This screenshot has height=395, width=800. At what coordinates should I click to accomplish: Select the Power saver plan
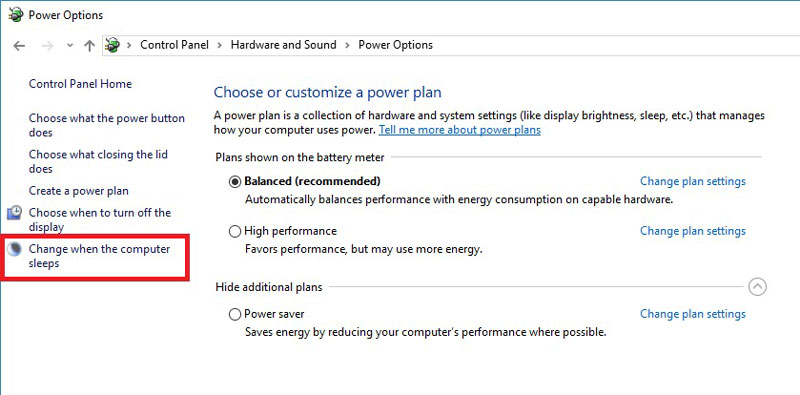click(x=235, y=314)
